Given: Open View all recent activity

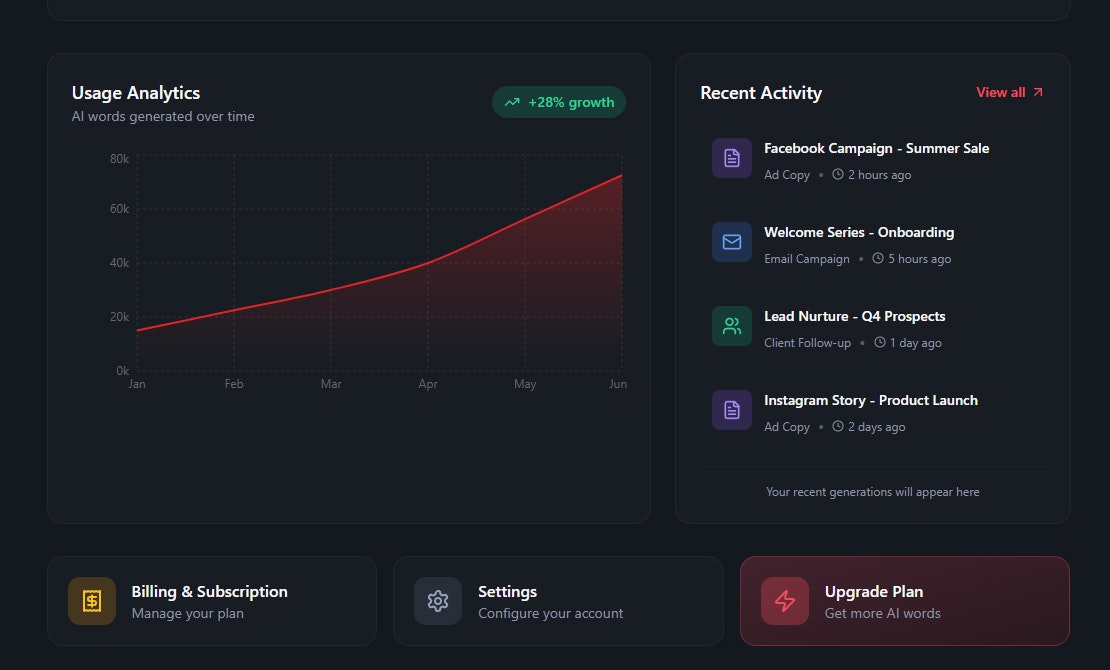Looking at the screenshot, I should coord(1009,92).
